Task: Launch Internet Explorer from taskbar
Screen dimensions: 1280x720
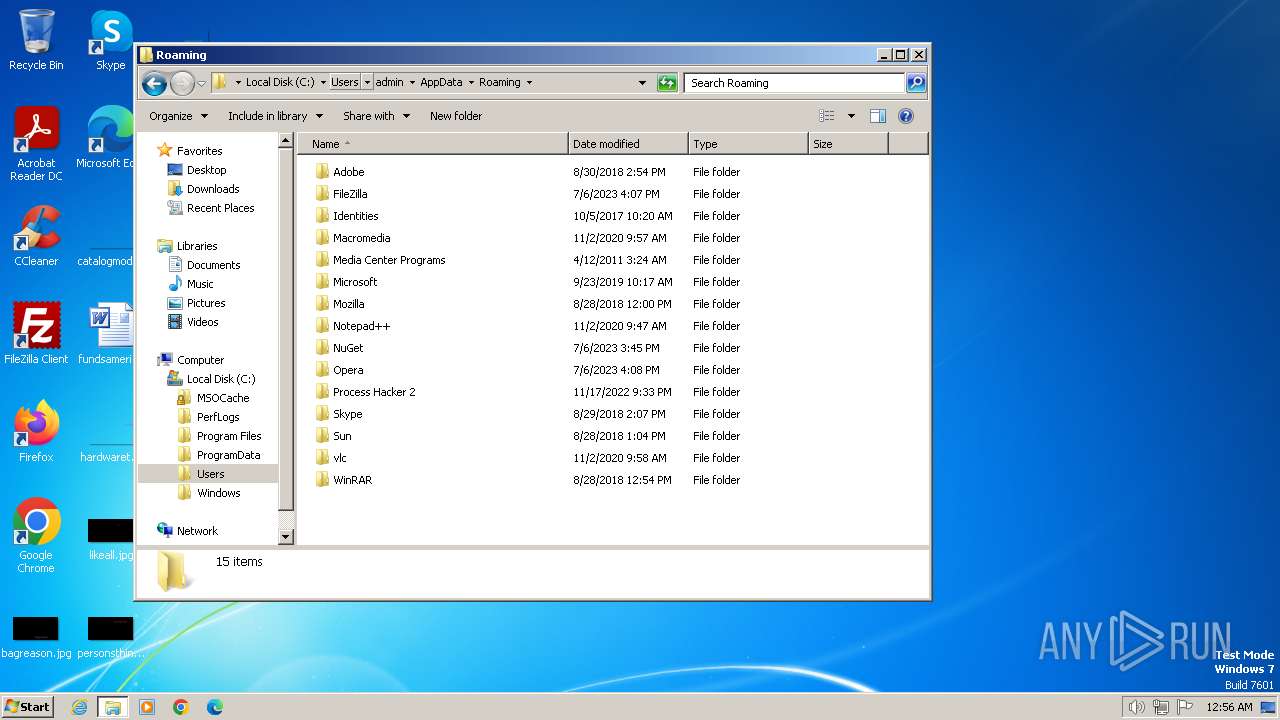Action: (x=79, y=707)
